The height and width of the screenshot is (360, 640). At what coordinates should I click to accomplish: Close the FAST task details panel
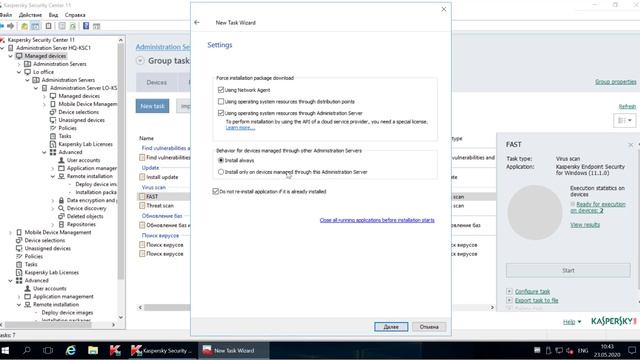tap(631, 145)
